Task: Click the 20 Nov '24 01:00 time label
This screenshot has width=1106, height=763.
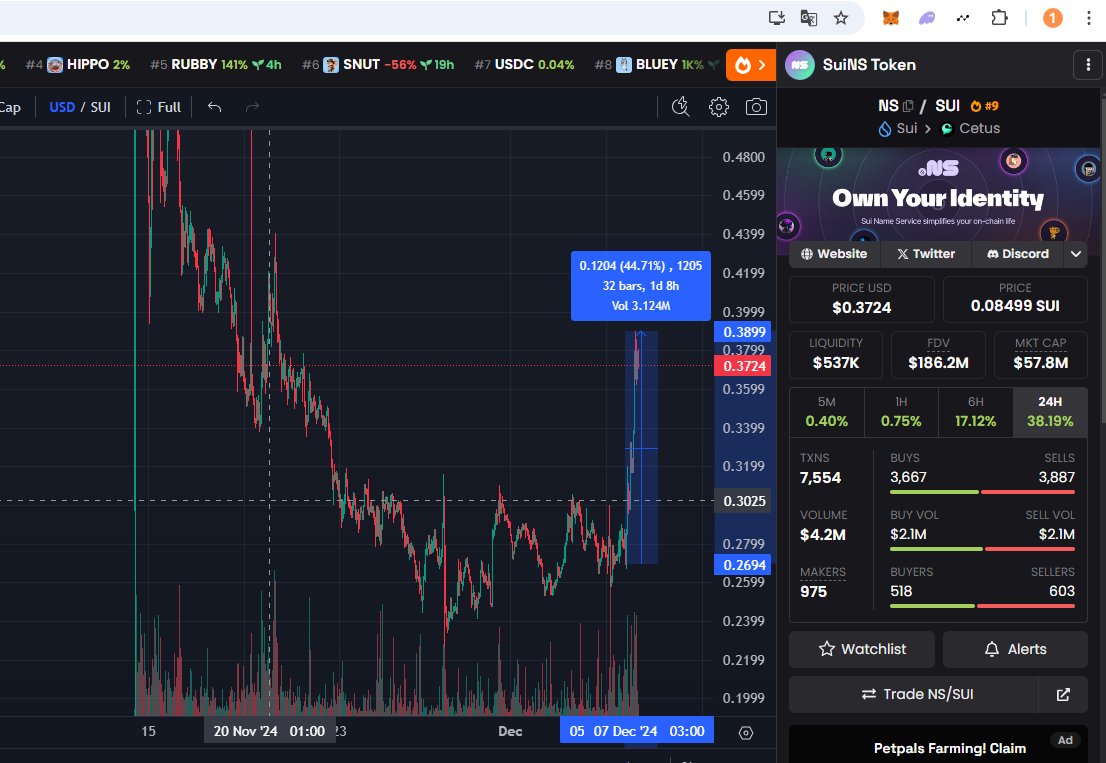Action: click(269, 731)
